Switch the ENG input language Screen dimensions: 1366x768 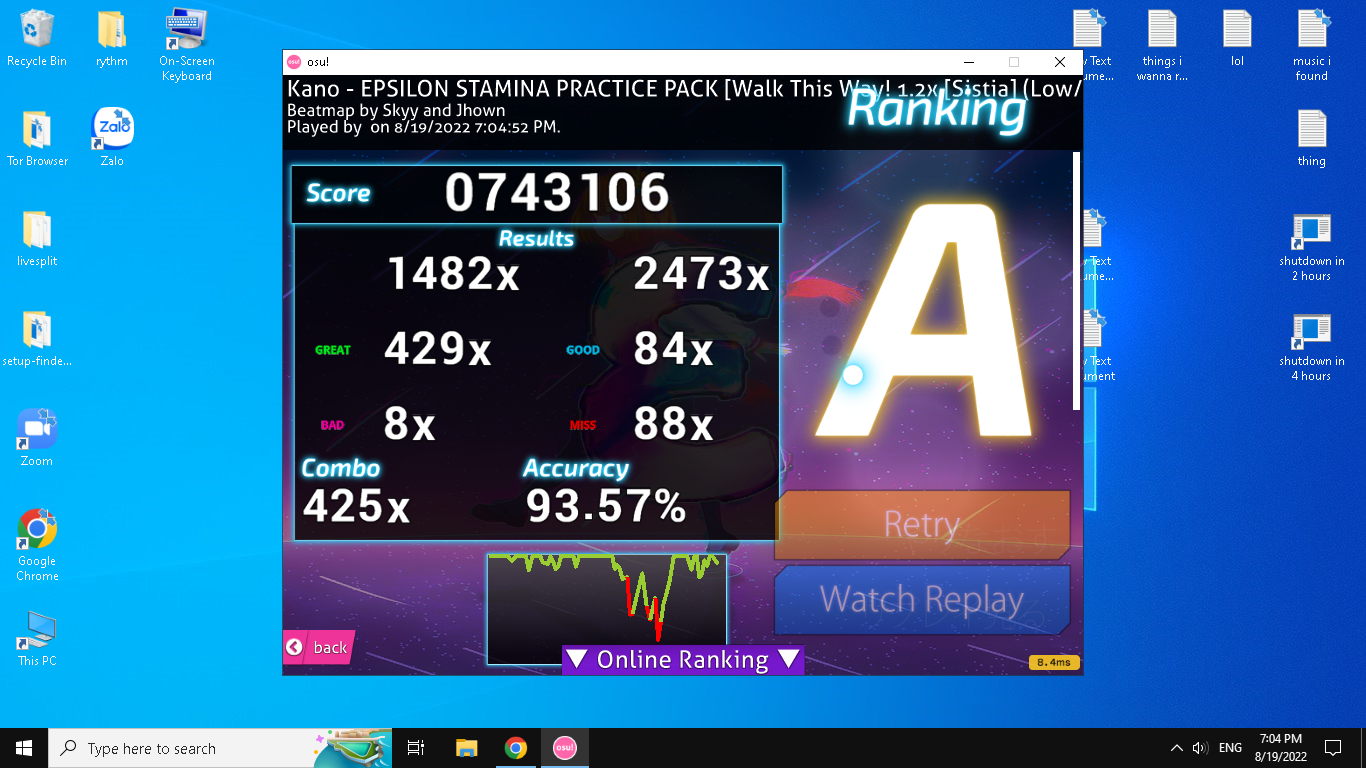pyautogui.click(x=1231, y=748)
